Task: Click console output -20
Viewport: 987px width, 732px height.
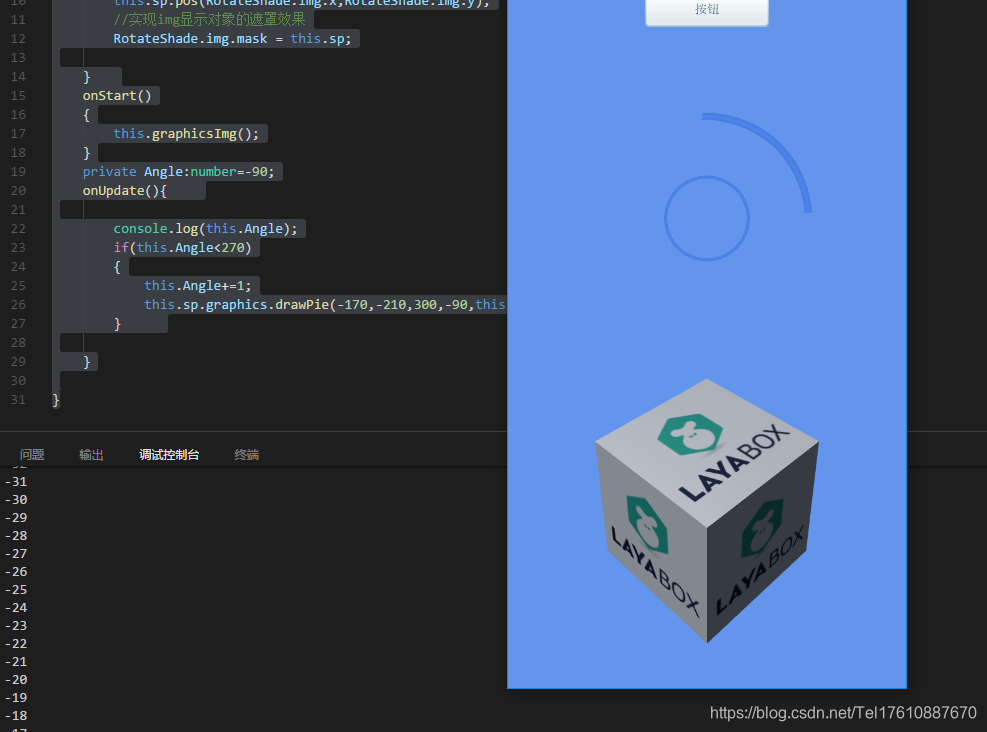Action: coord(16,680)
